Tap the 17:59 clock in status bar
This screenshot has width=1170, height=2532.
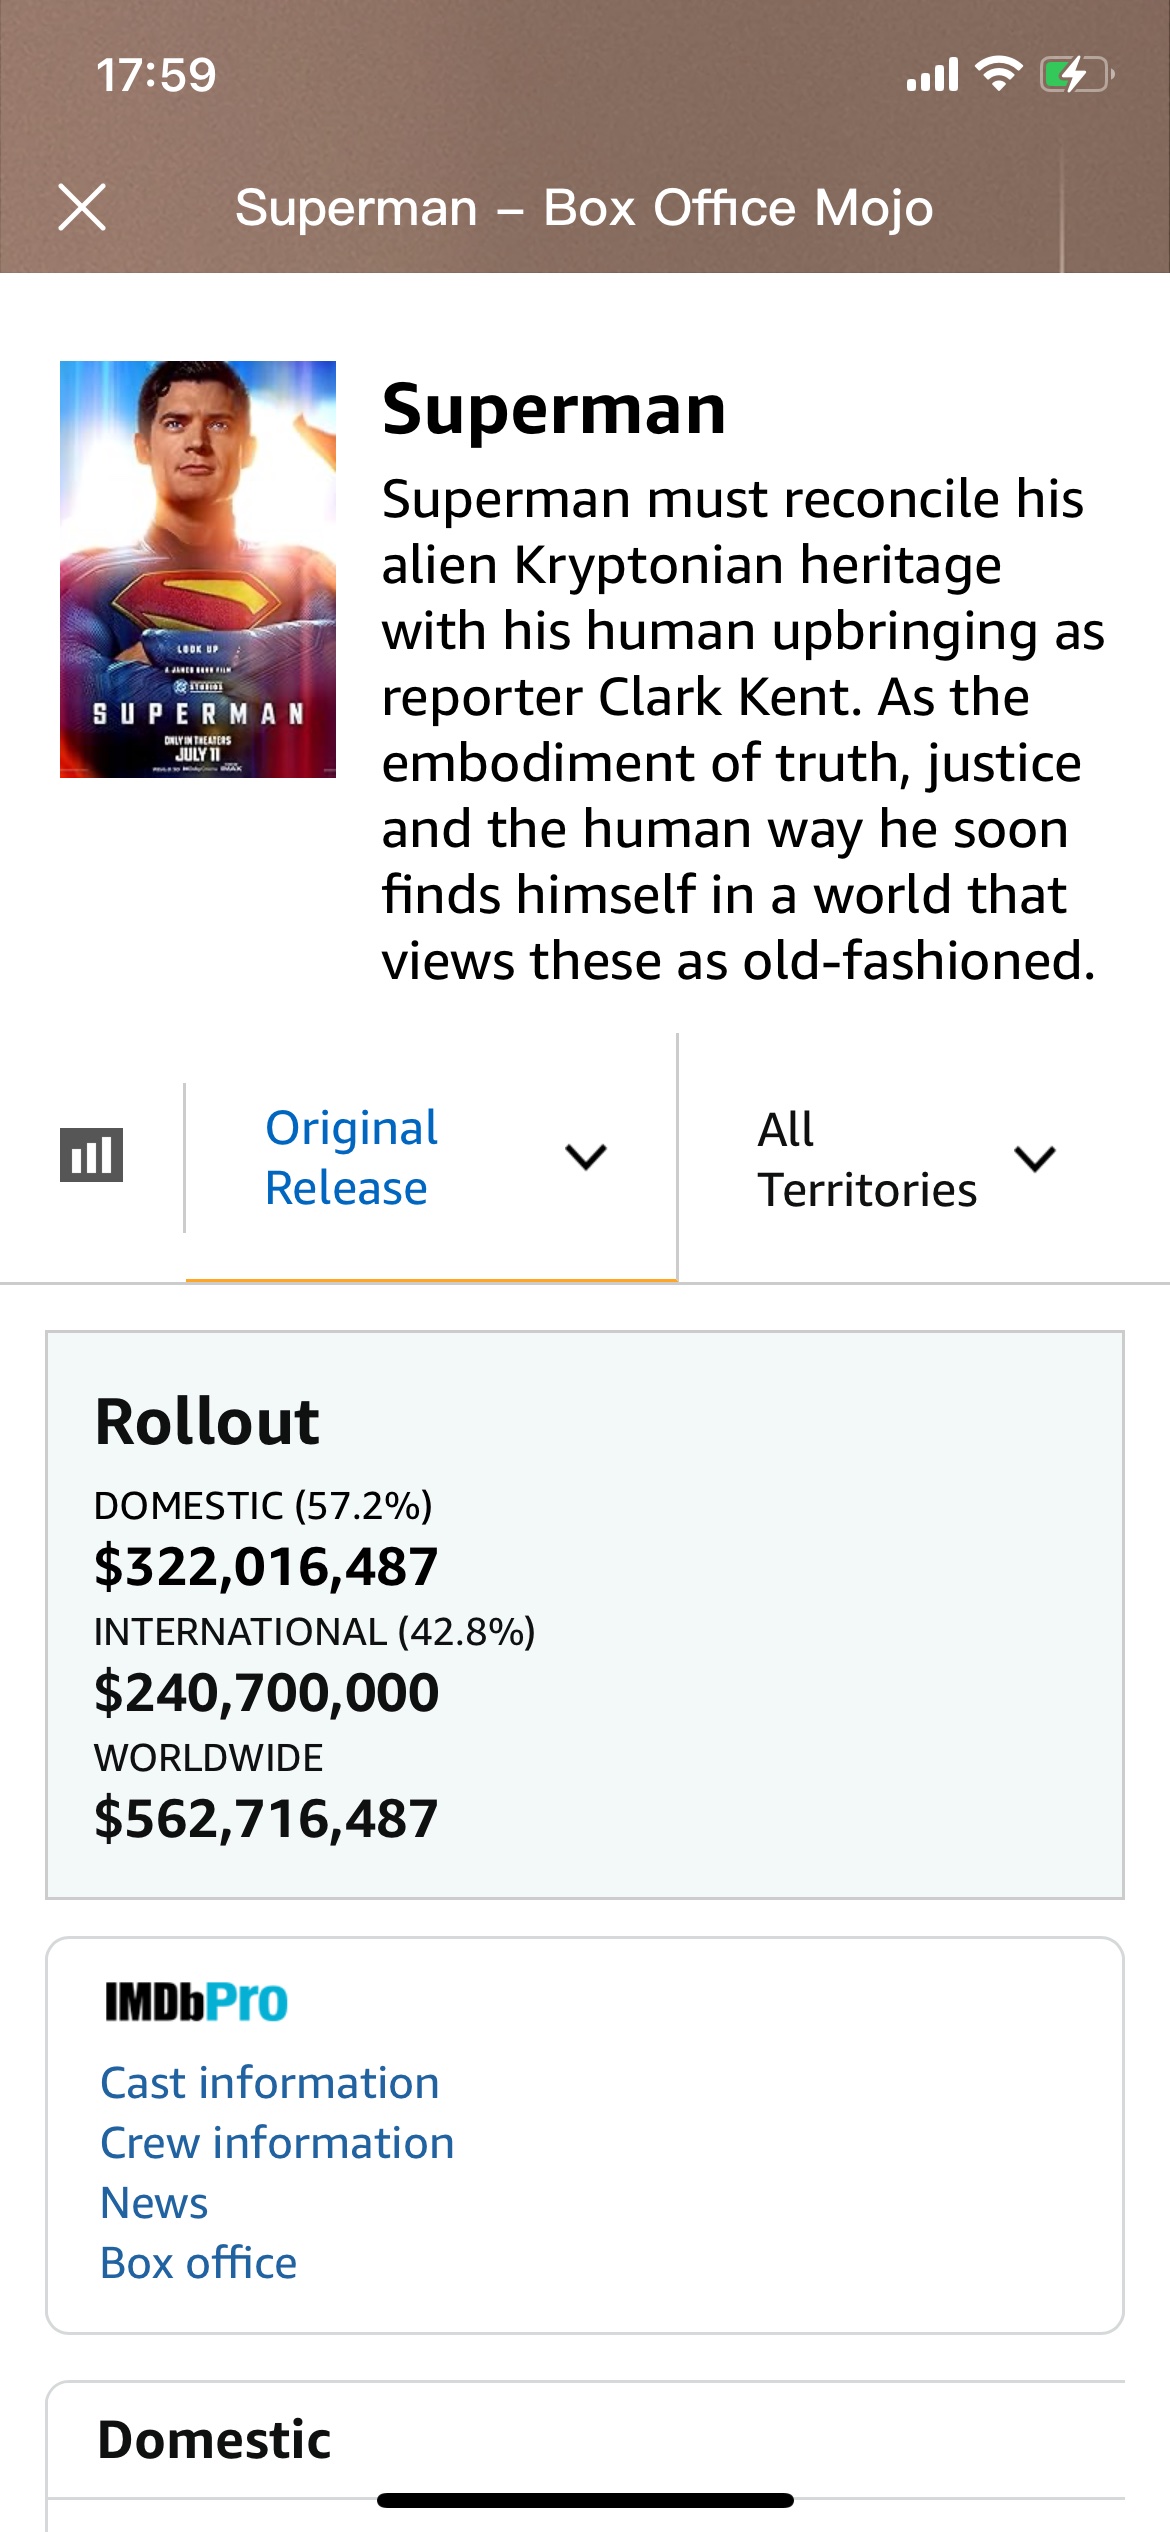tap(156, 75)
